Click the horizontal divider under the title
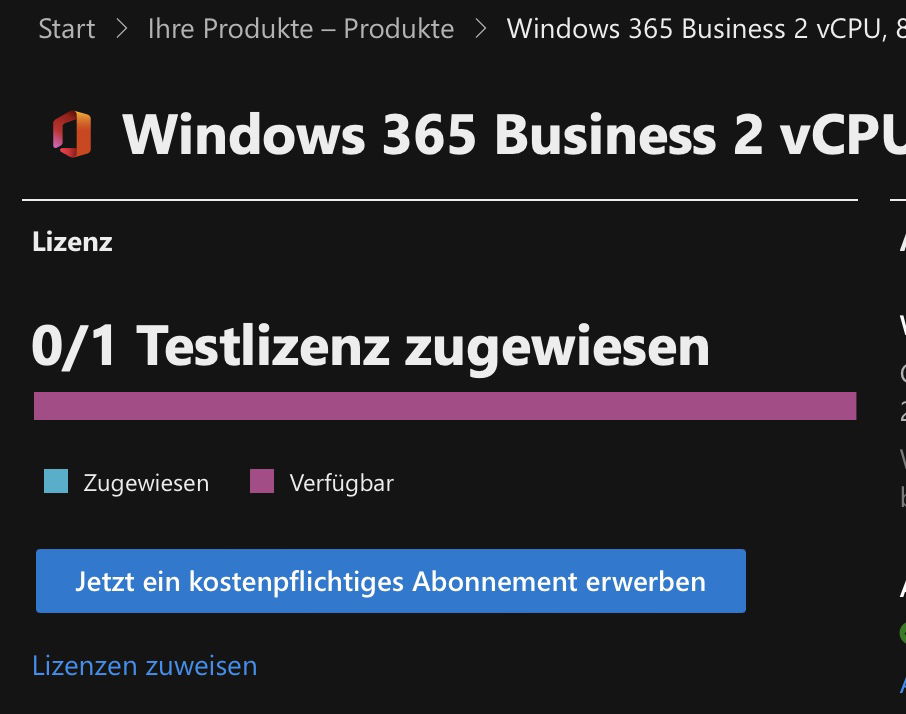Screen dimensions: 906x714 tap(440, 200)
